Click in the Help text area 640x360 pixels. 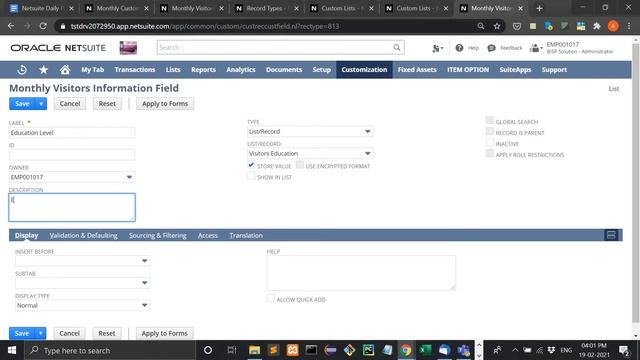click(x=361, y=273)
